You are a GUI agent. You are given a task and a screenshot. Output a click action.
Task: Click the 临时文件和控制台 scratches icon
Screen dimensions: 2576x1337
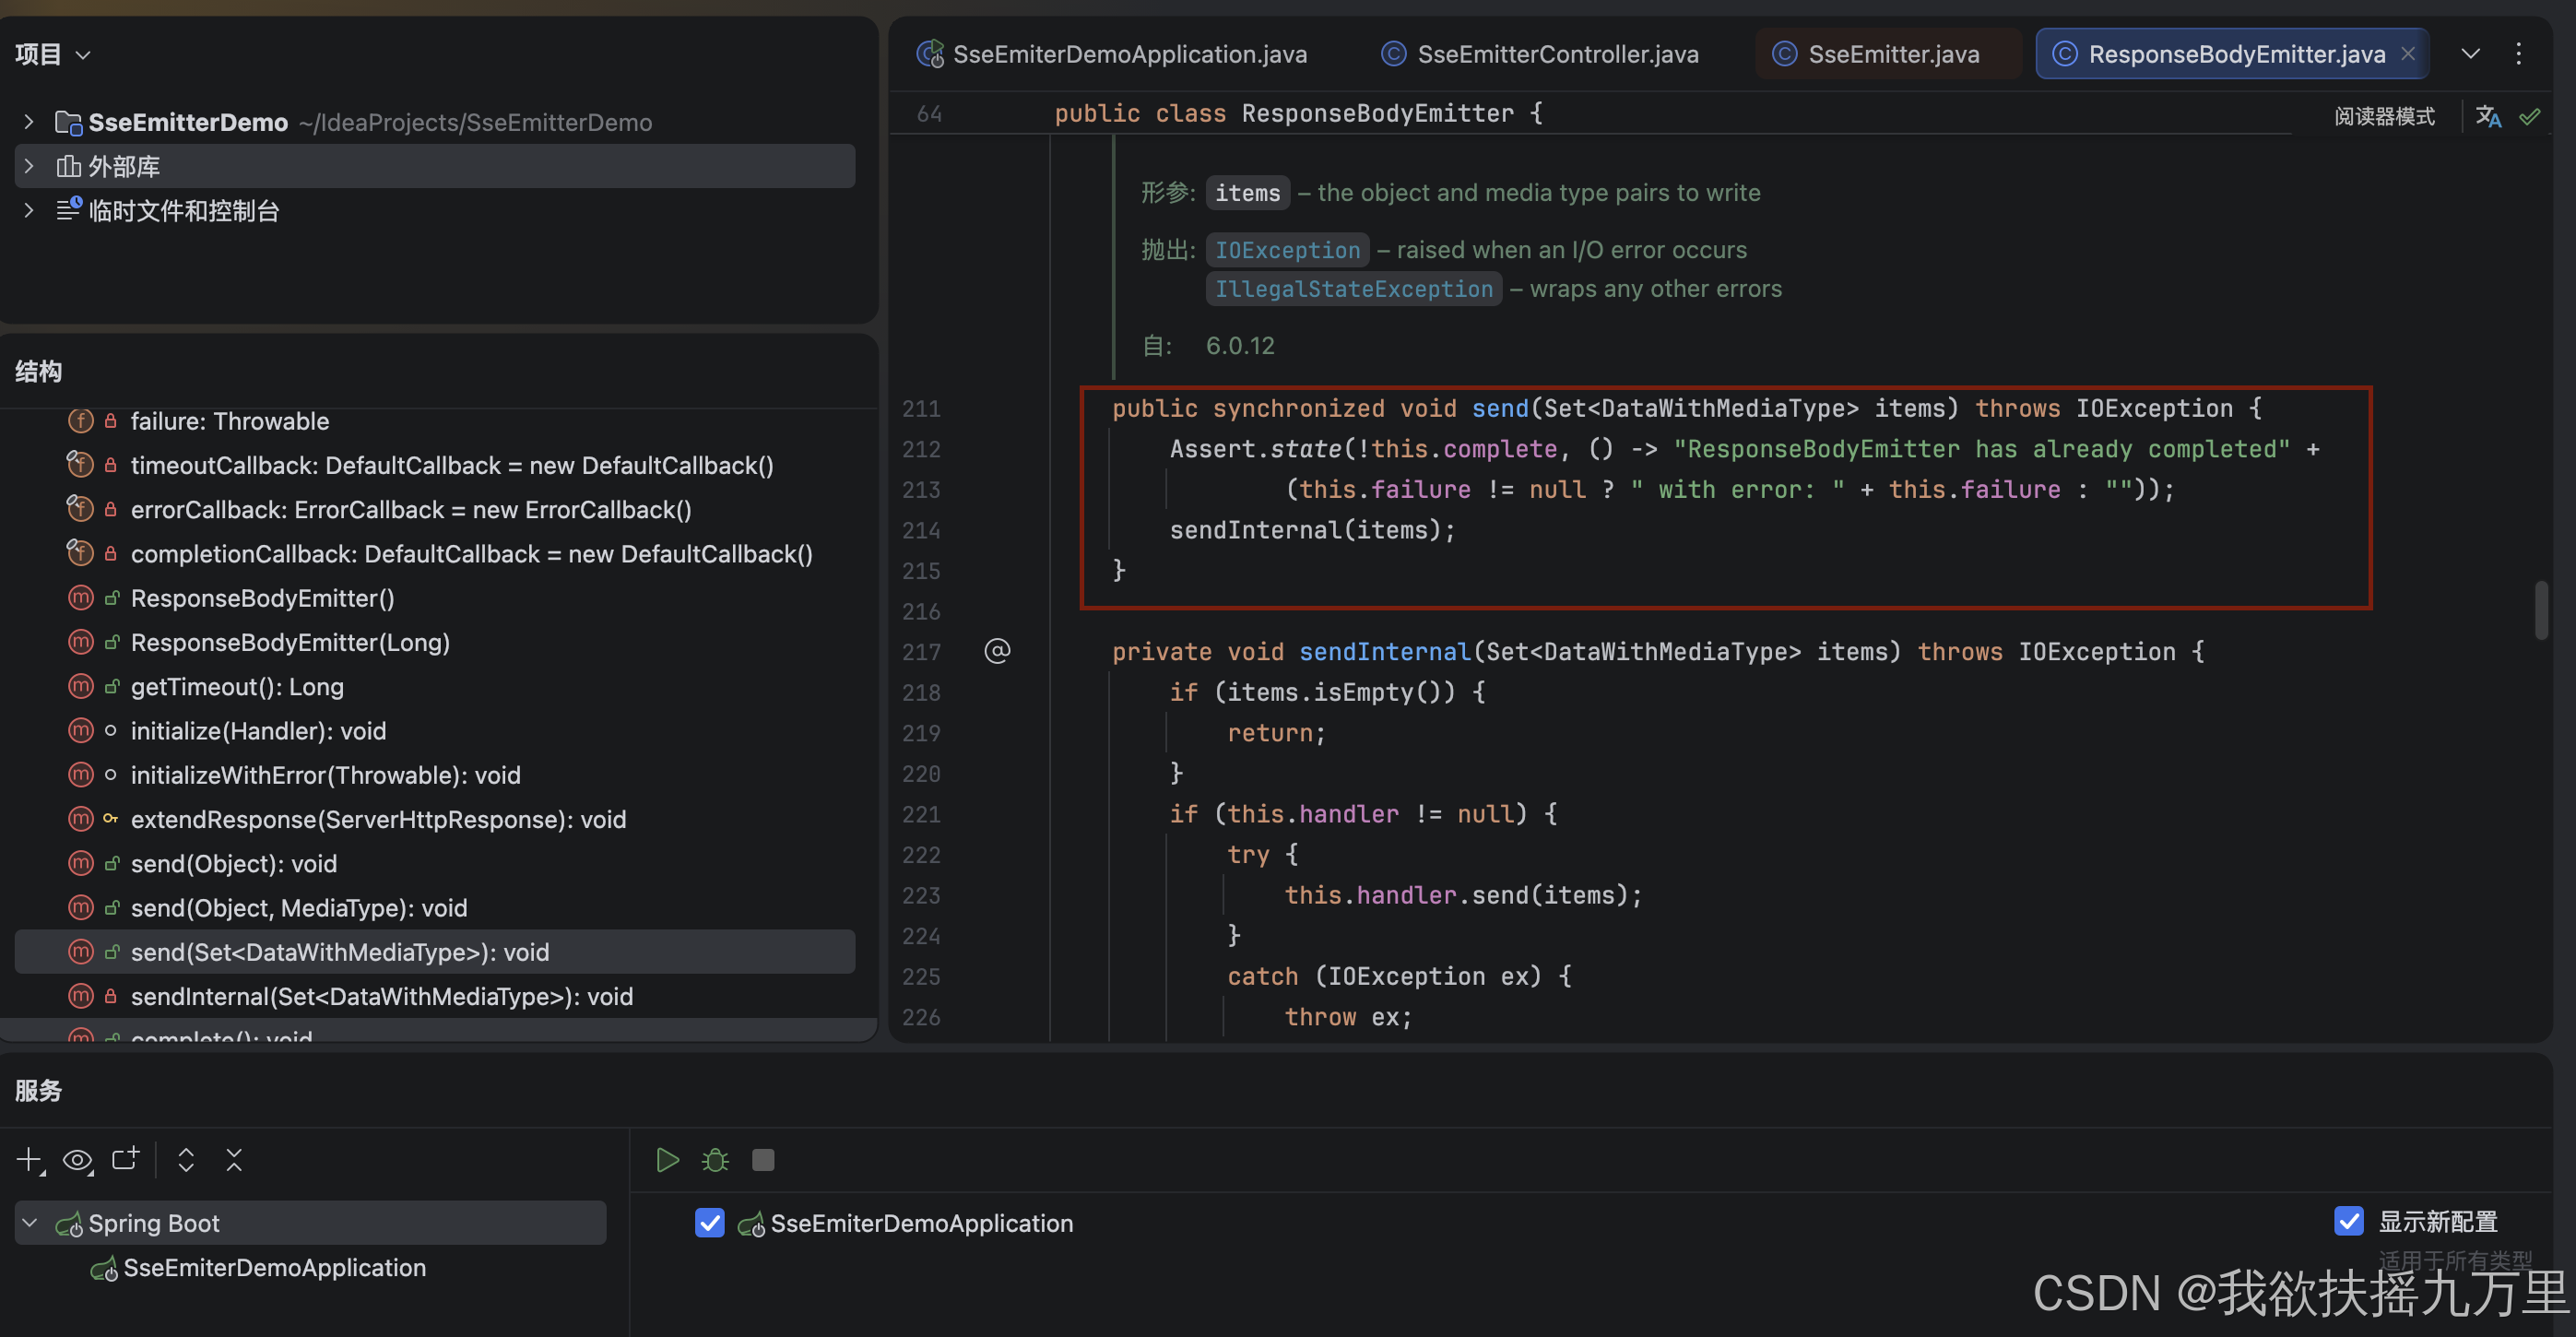68,210
